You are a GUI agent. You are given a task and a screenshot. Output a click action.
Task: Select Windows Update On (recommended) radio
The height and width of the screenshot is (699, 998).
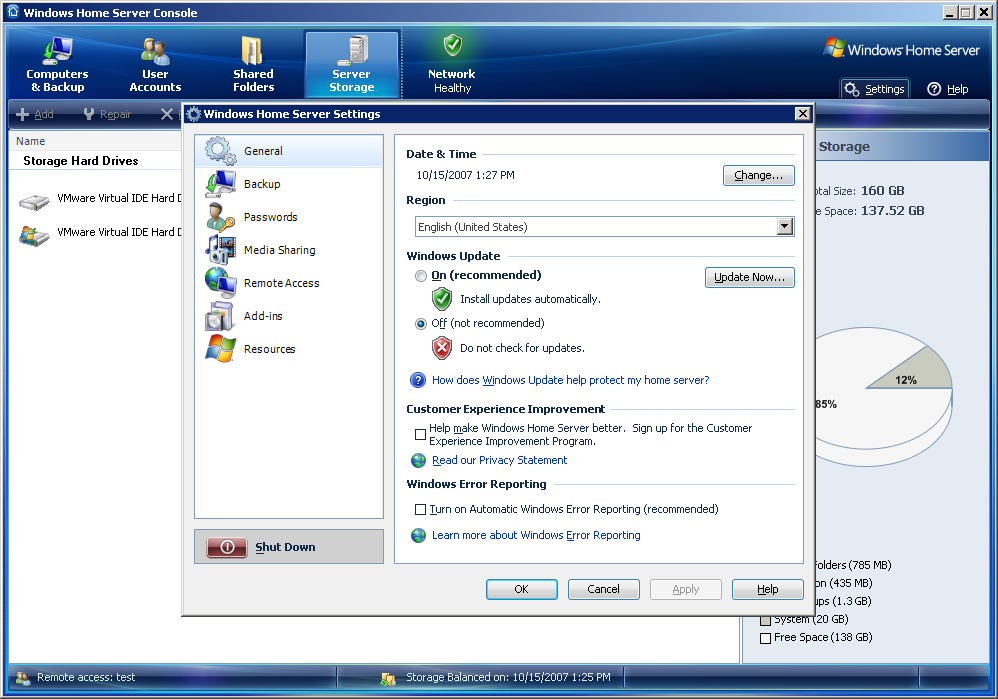click(x=421, y=276)
